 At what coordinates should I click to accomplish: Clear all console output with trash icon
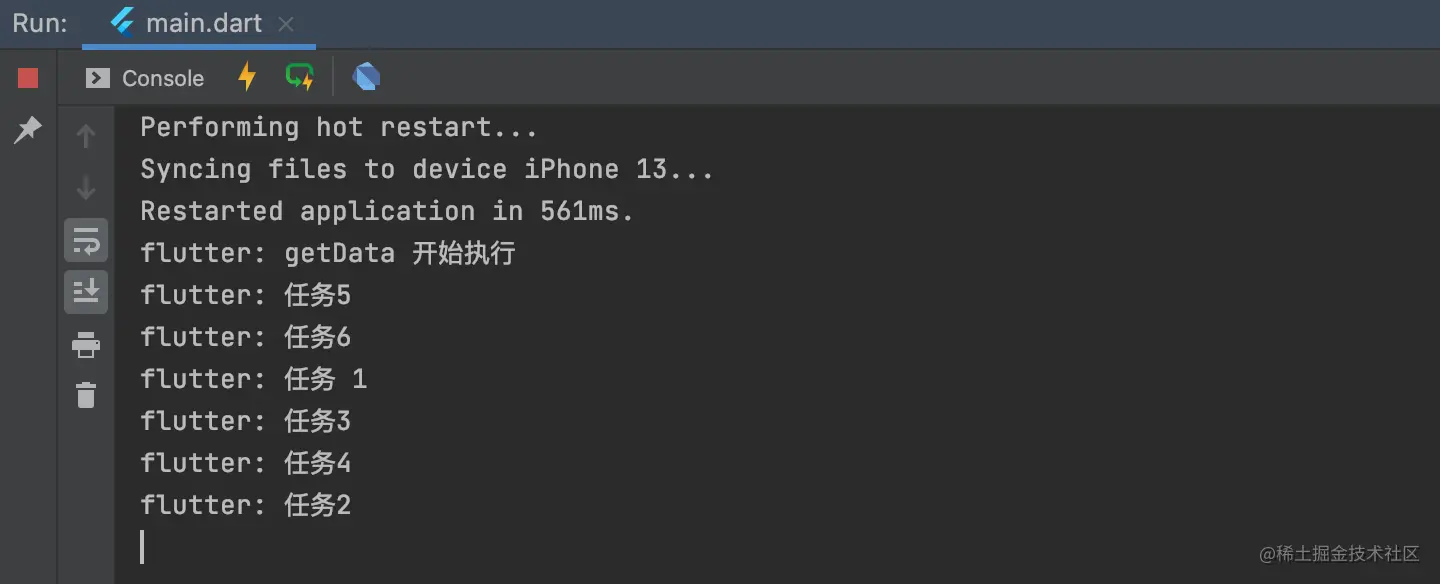pyautogui.click(x=86, y=395)
